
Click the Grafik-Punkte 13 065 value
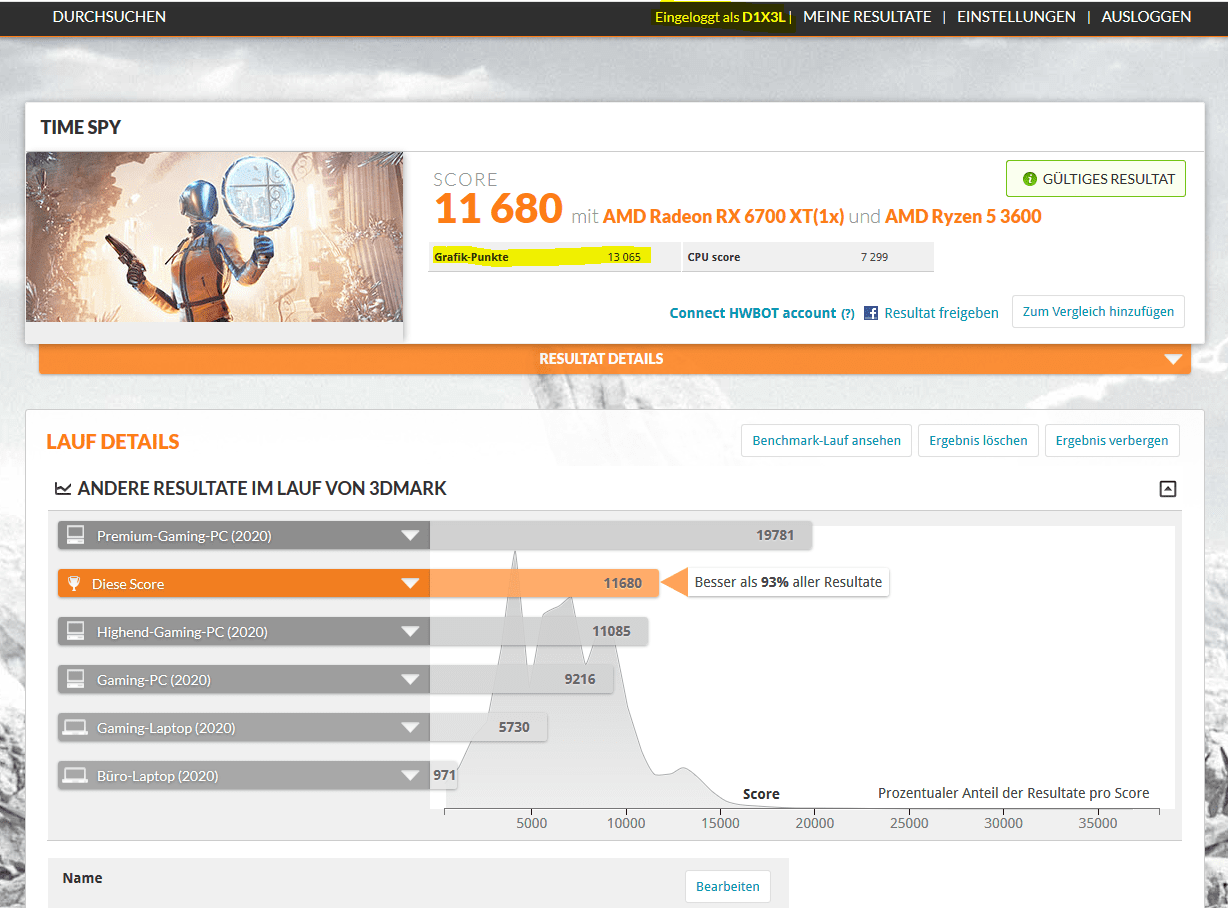(624, 257)
